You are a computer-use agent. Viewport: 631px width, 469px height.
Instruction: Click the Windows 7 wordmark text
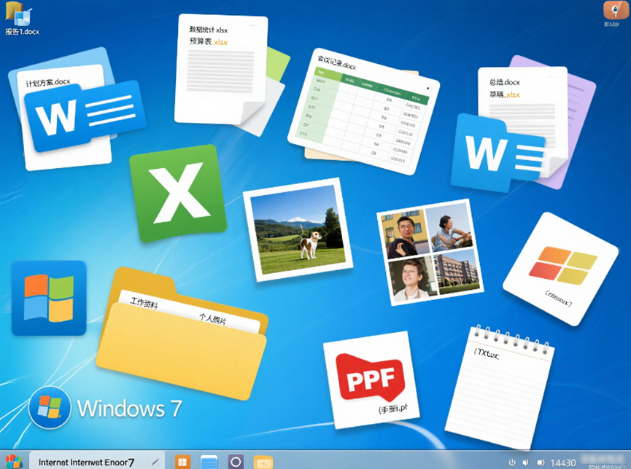pos(129,408)
